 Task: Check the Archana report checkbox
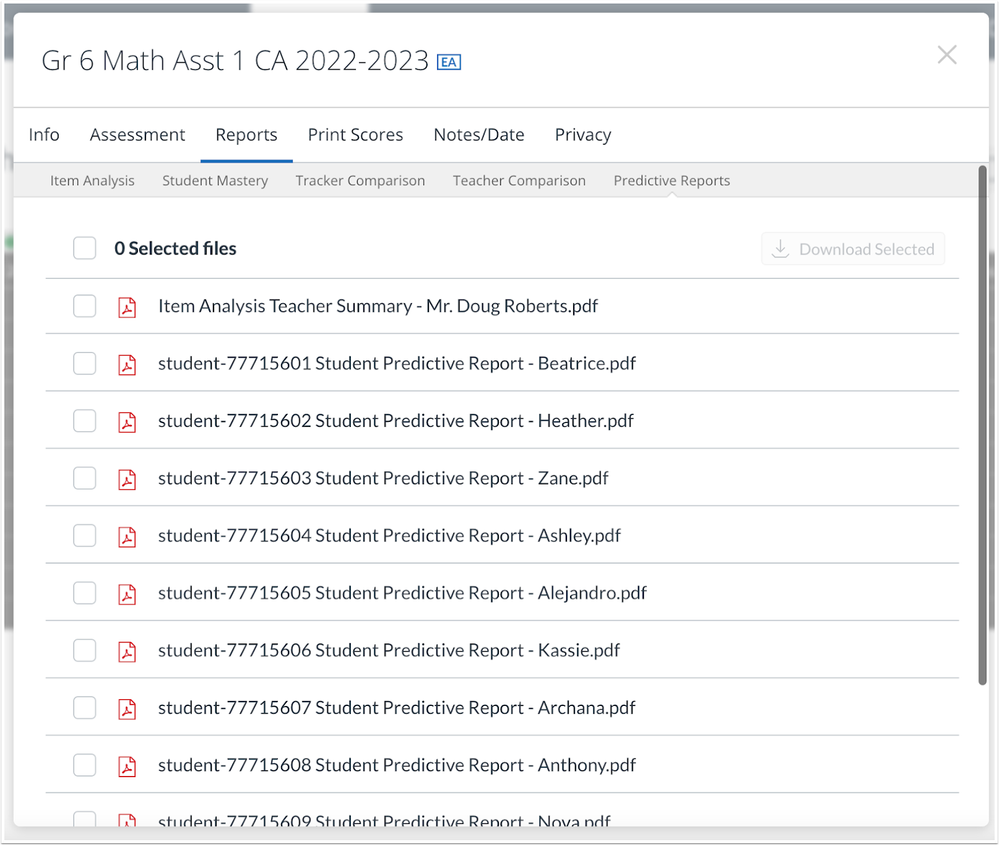coord(85,707)
